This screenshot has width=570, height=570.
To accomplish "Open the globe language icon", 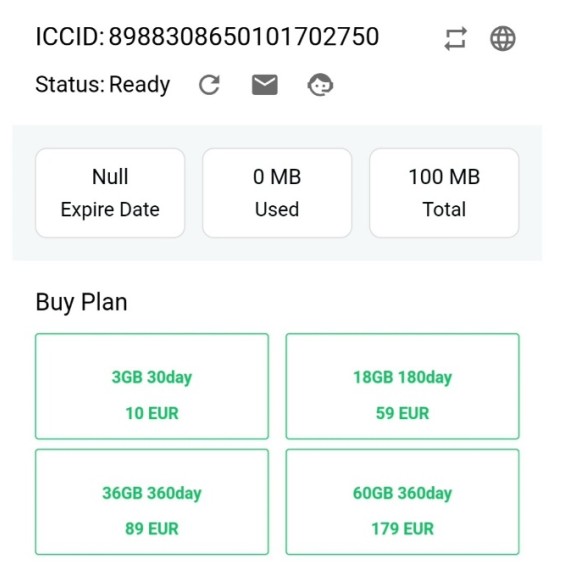I will coord(502,38).
